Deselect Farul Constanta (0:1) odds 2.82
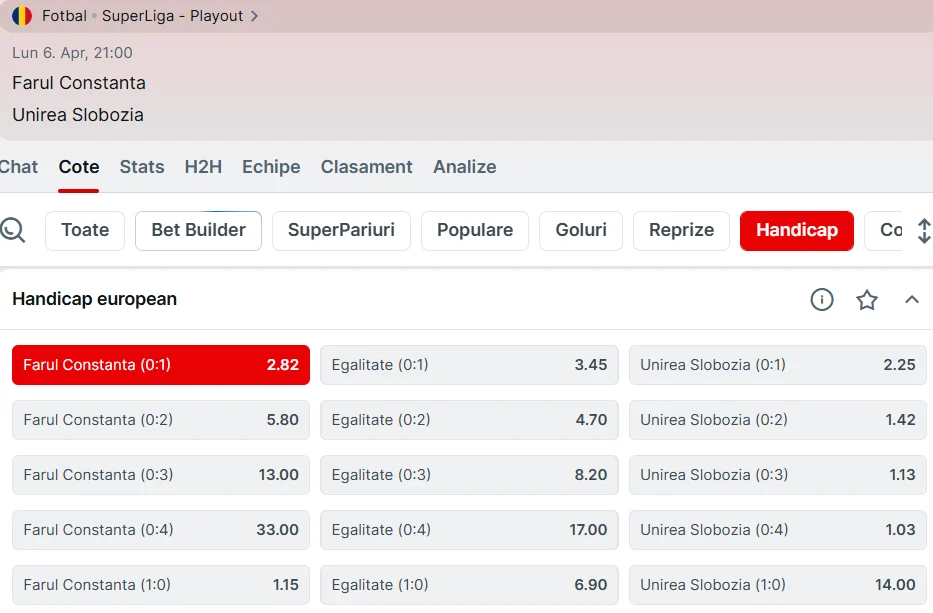The height and width of the screenshot is (613, 933). click(x=161, y=365)
